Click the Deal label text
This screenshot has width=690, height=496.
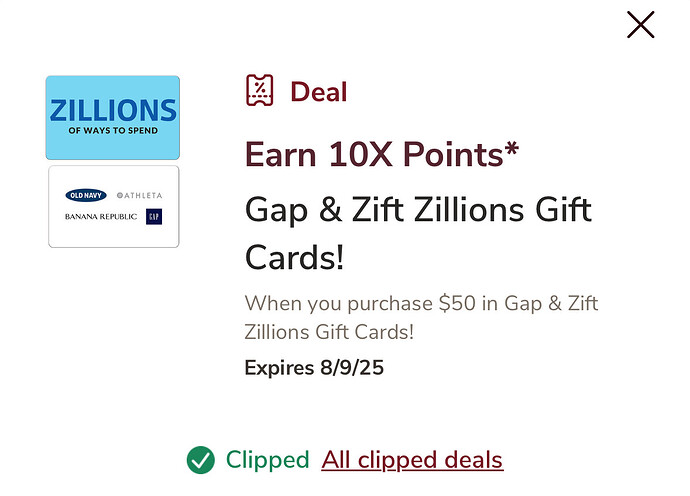pos(319,92)
